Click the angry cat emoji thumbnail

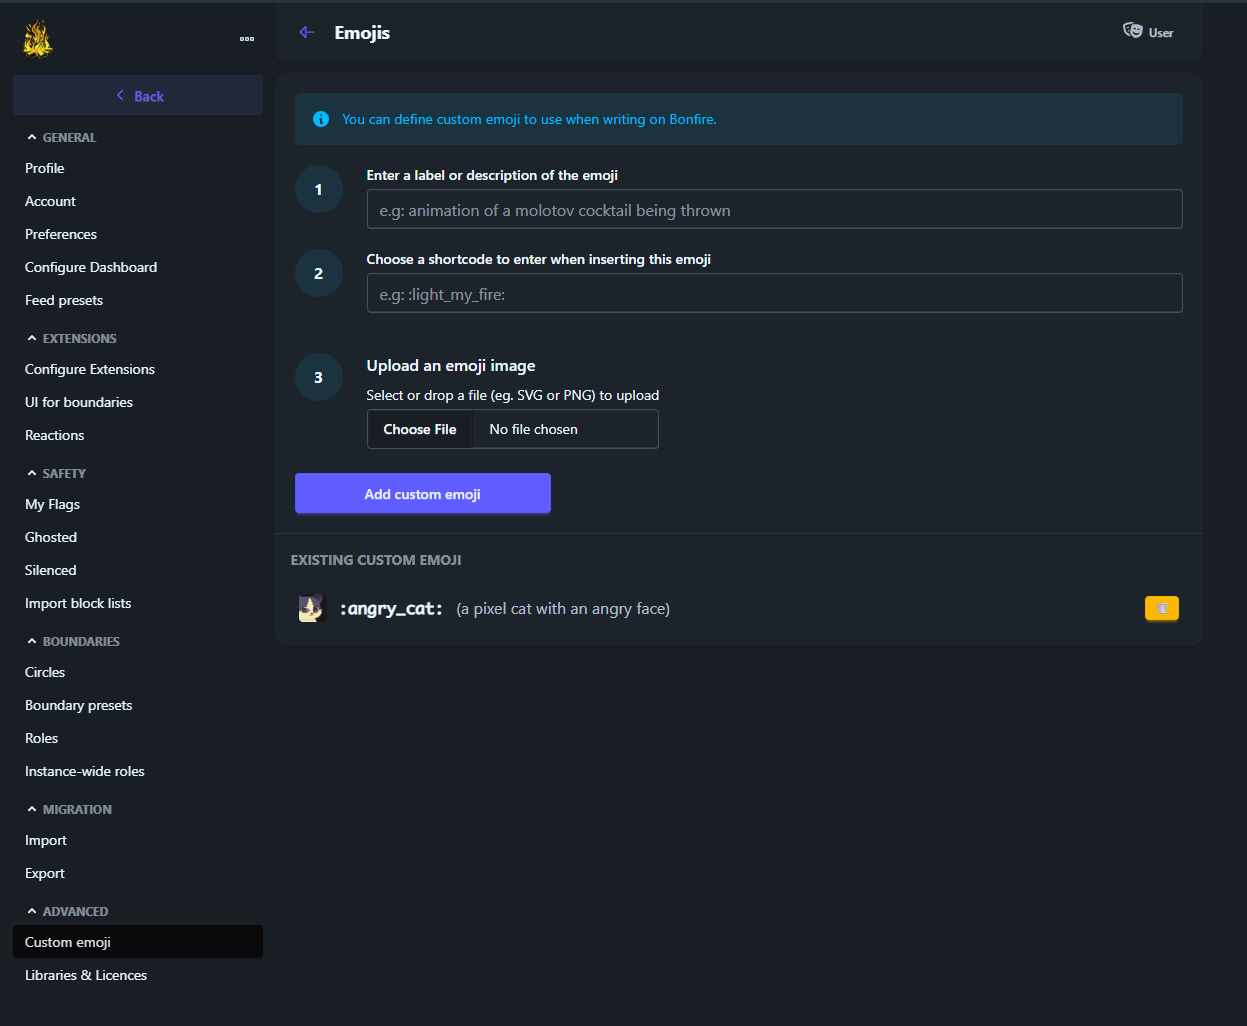point(312,608)
